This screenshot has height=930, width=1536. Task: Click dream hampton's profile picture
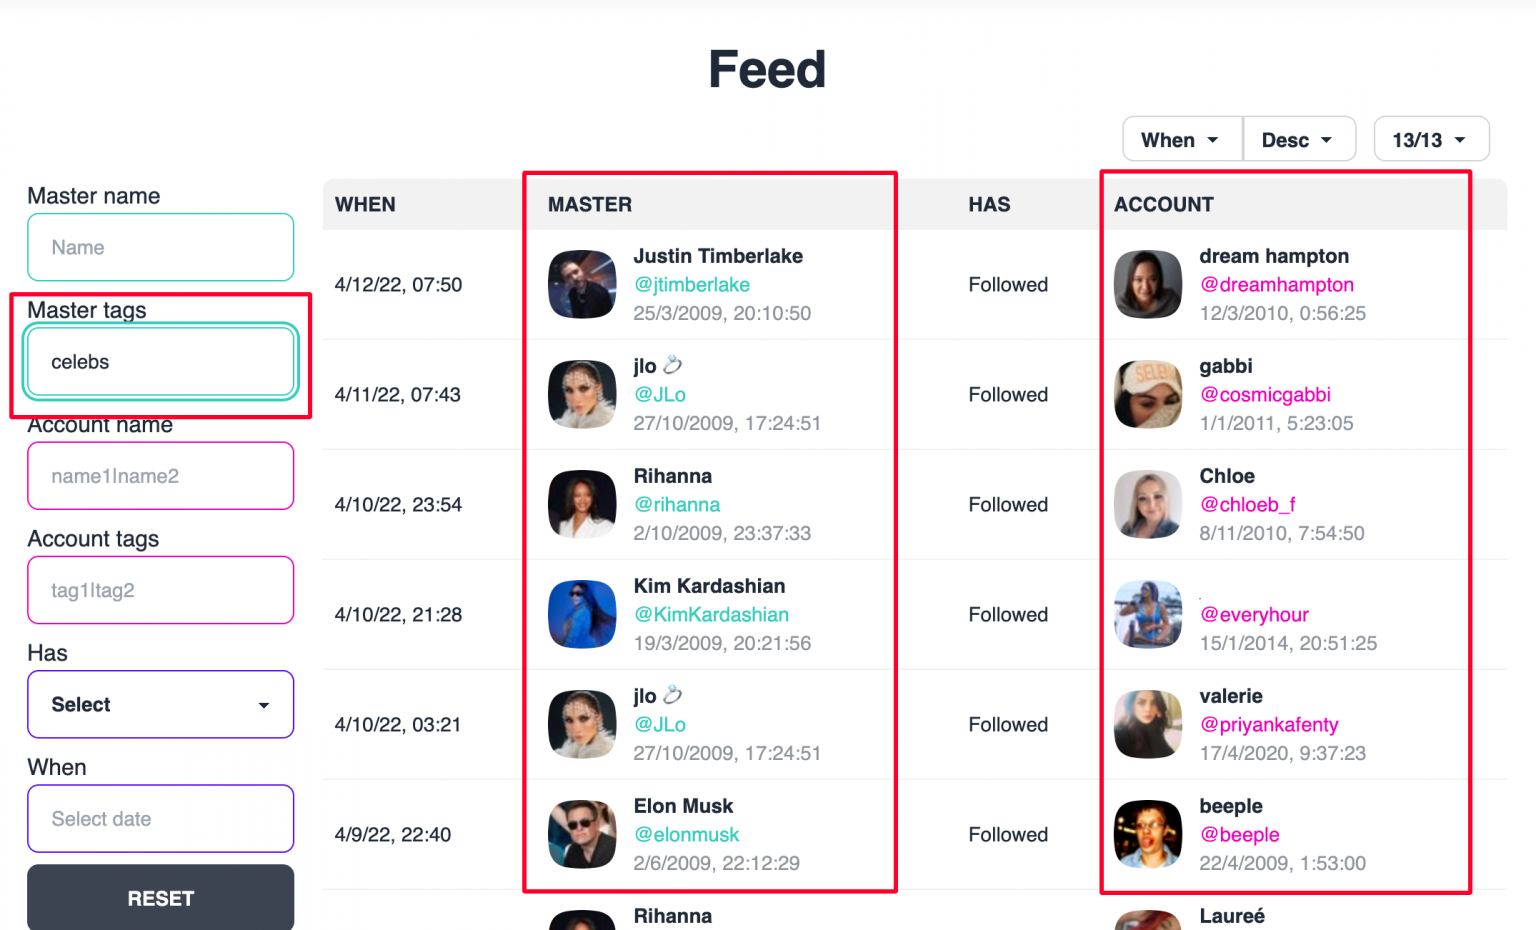tap(1147, 284)
